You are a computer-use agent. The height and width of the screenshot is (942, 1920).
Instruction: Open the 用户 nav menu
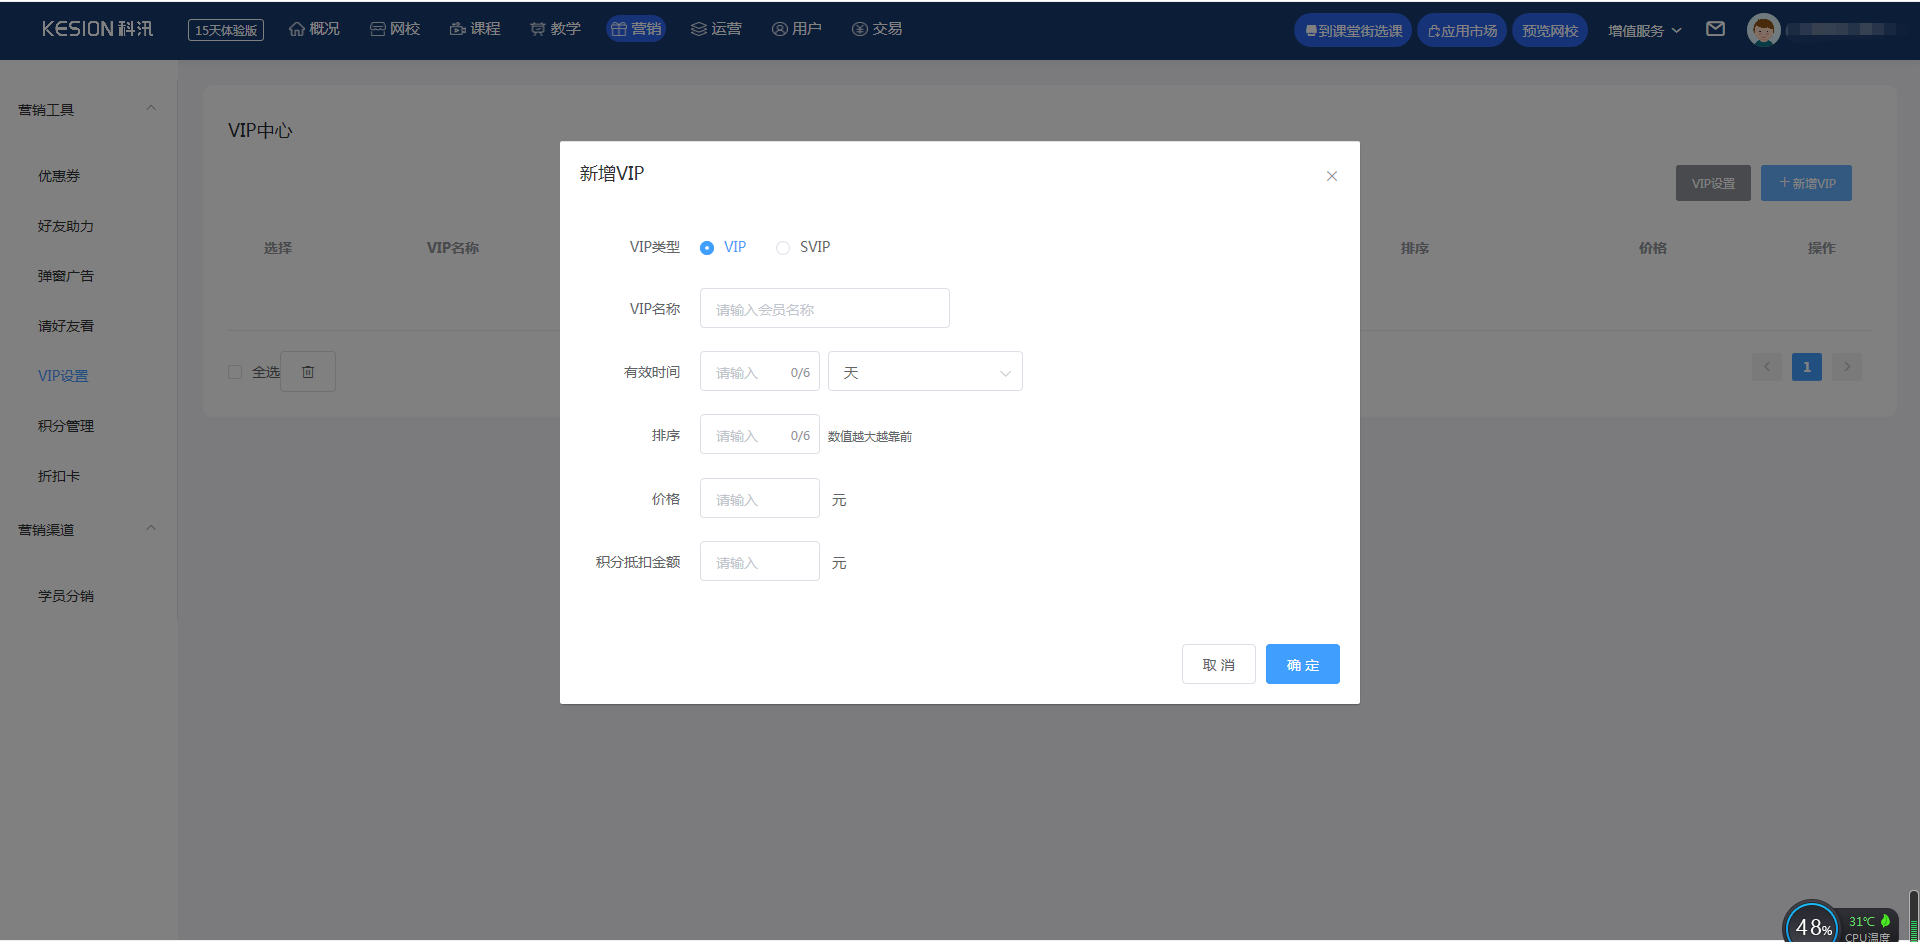coord(796,29)
